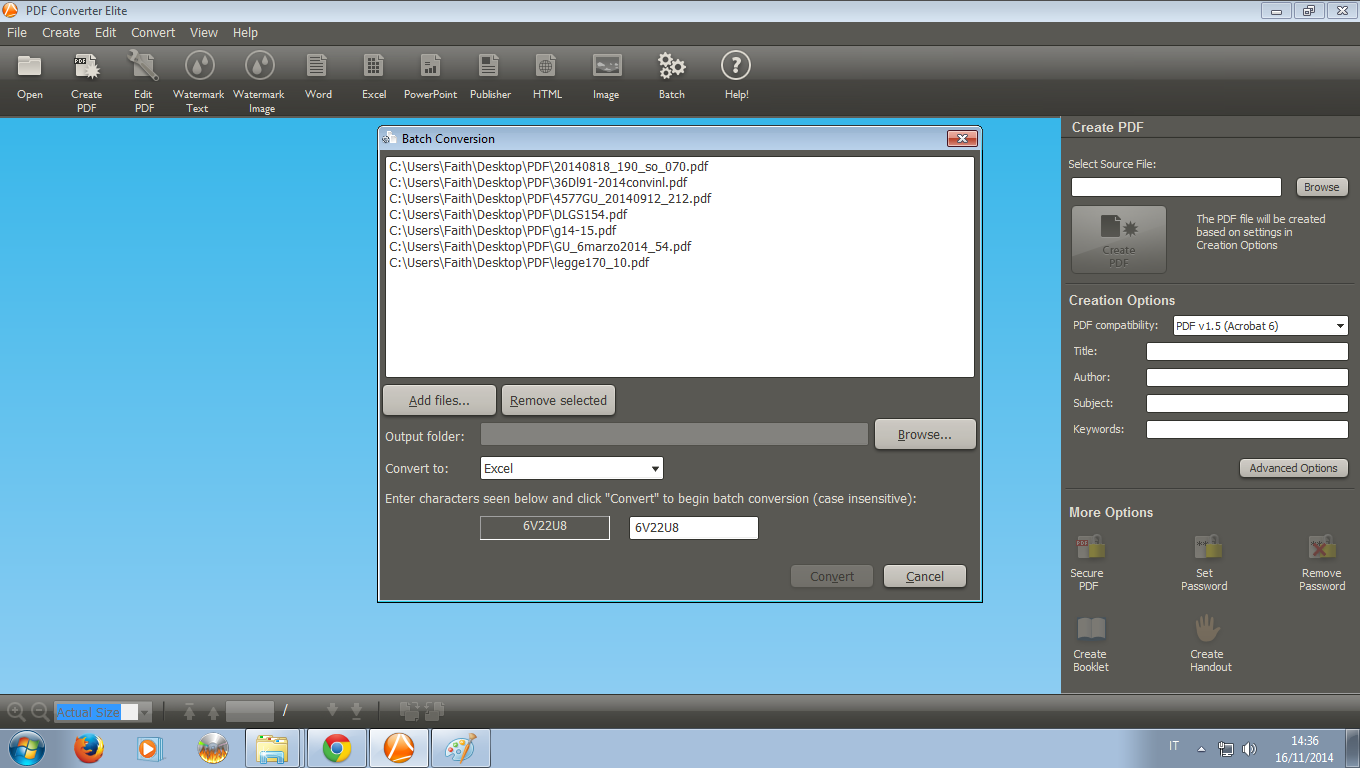Click the Add files... button
This screenshot has height=768, width=1360.
(x=439, y=400)
